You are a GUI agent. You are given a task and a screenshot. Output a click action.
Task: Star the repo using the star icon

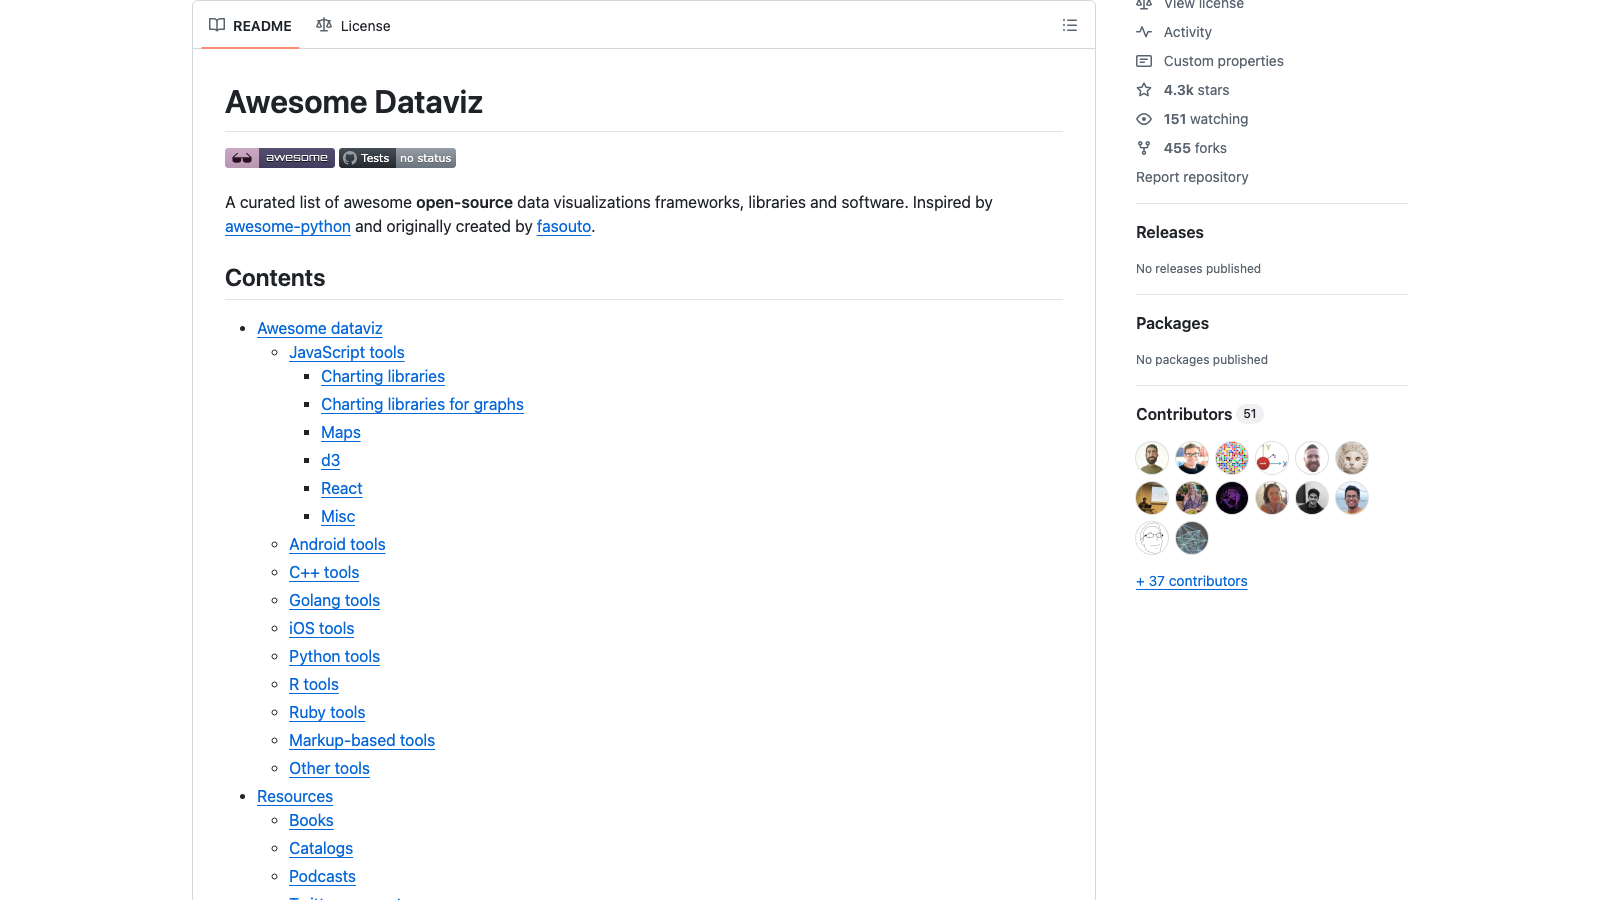[x=1143, y=90]
